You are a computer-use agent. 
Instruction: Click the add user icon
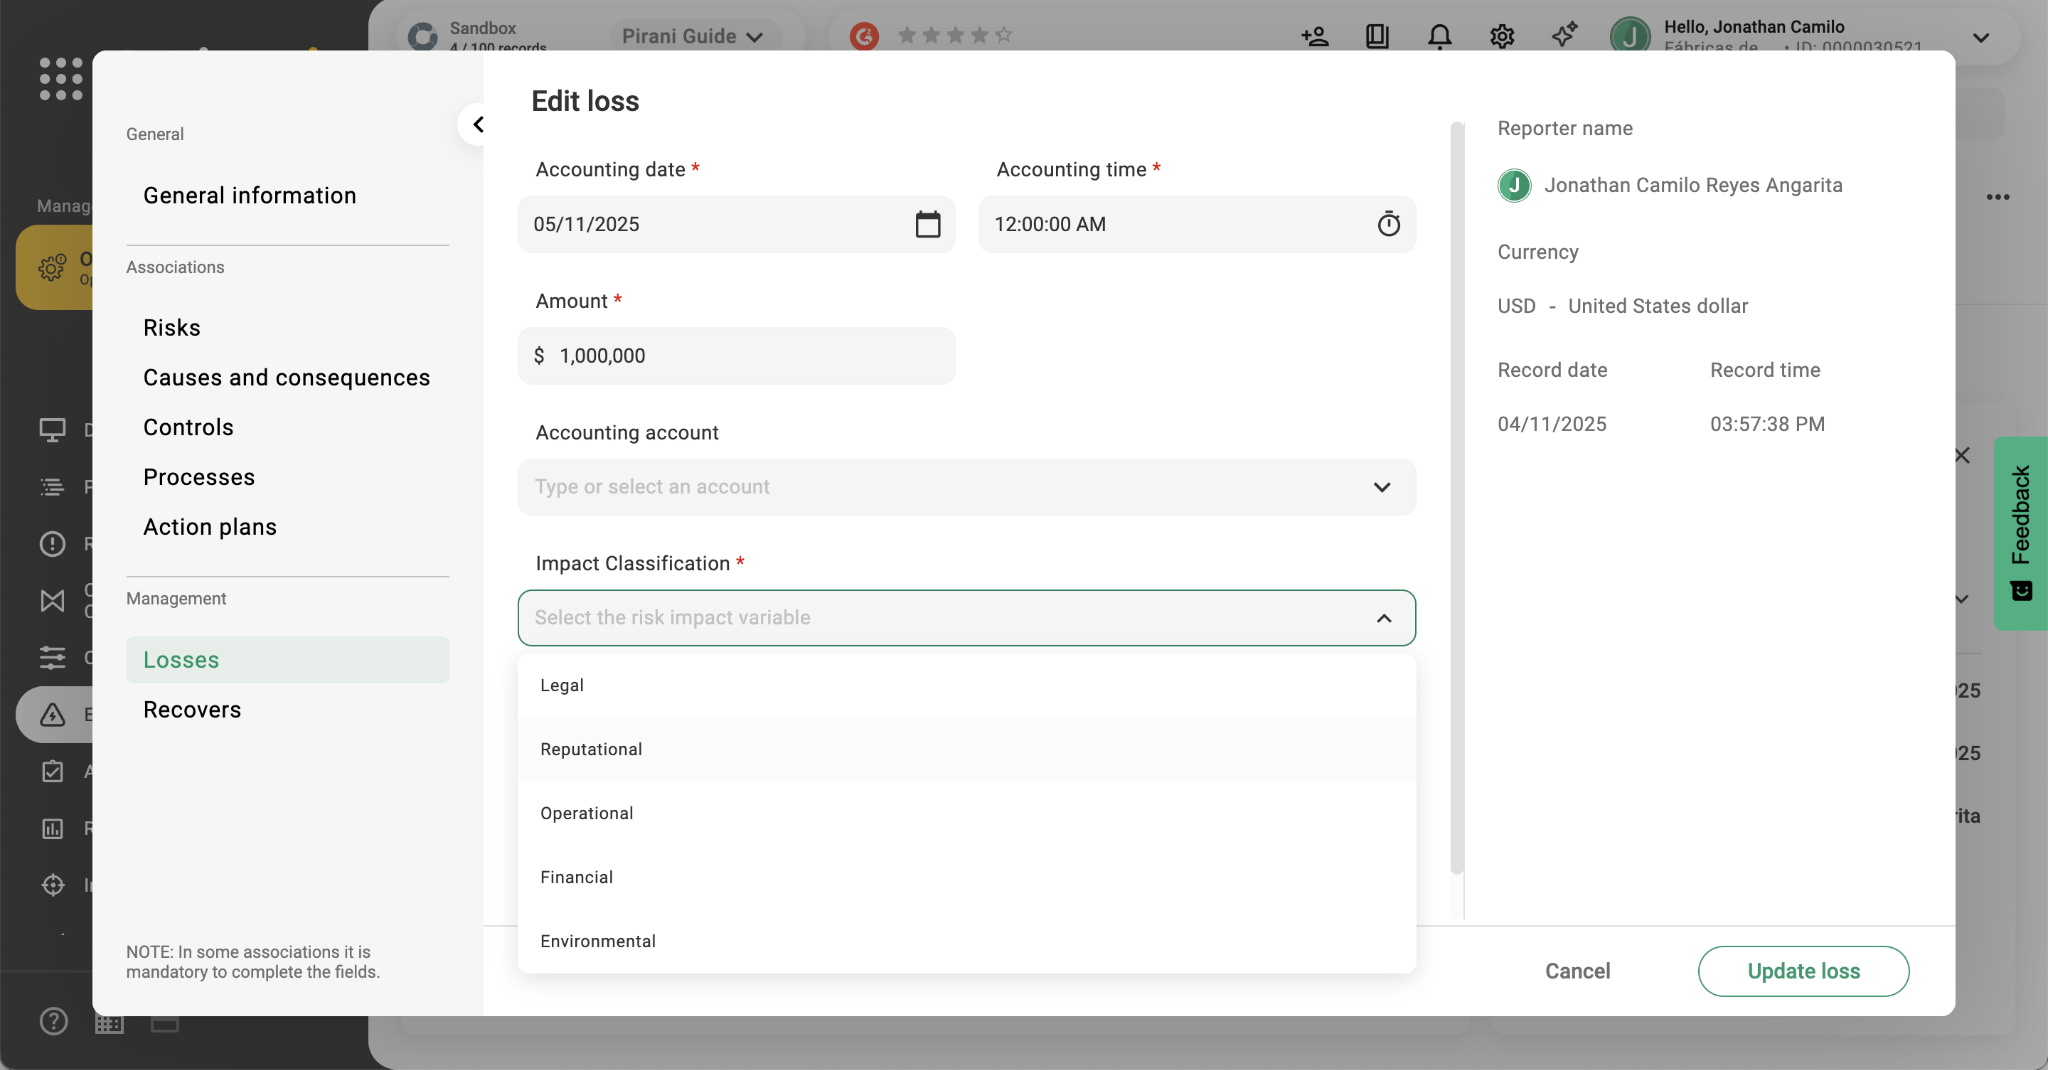click(x=1314, y=37)
